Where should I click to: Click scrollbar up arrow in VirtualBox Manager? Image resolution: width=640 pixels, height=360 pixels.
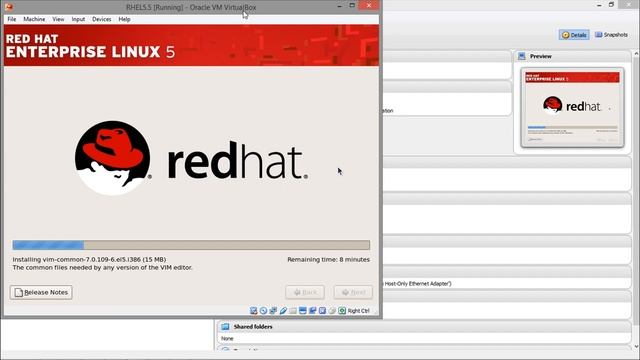coord(636,53)
